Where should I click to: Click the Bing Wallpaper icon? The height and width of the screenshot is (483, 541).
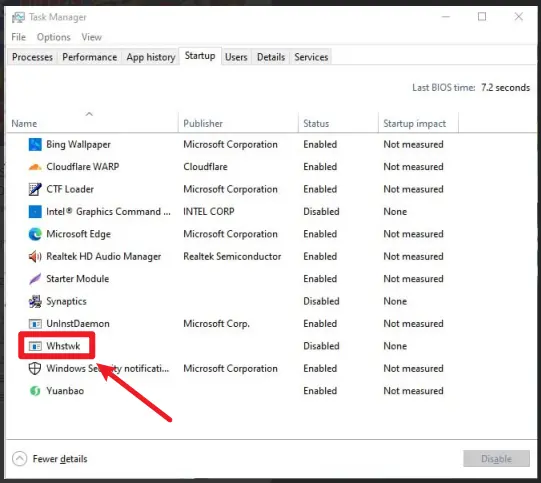[x=35, y=145]
